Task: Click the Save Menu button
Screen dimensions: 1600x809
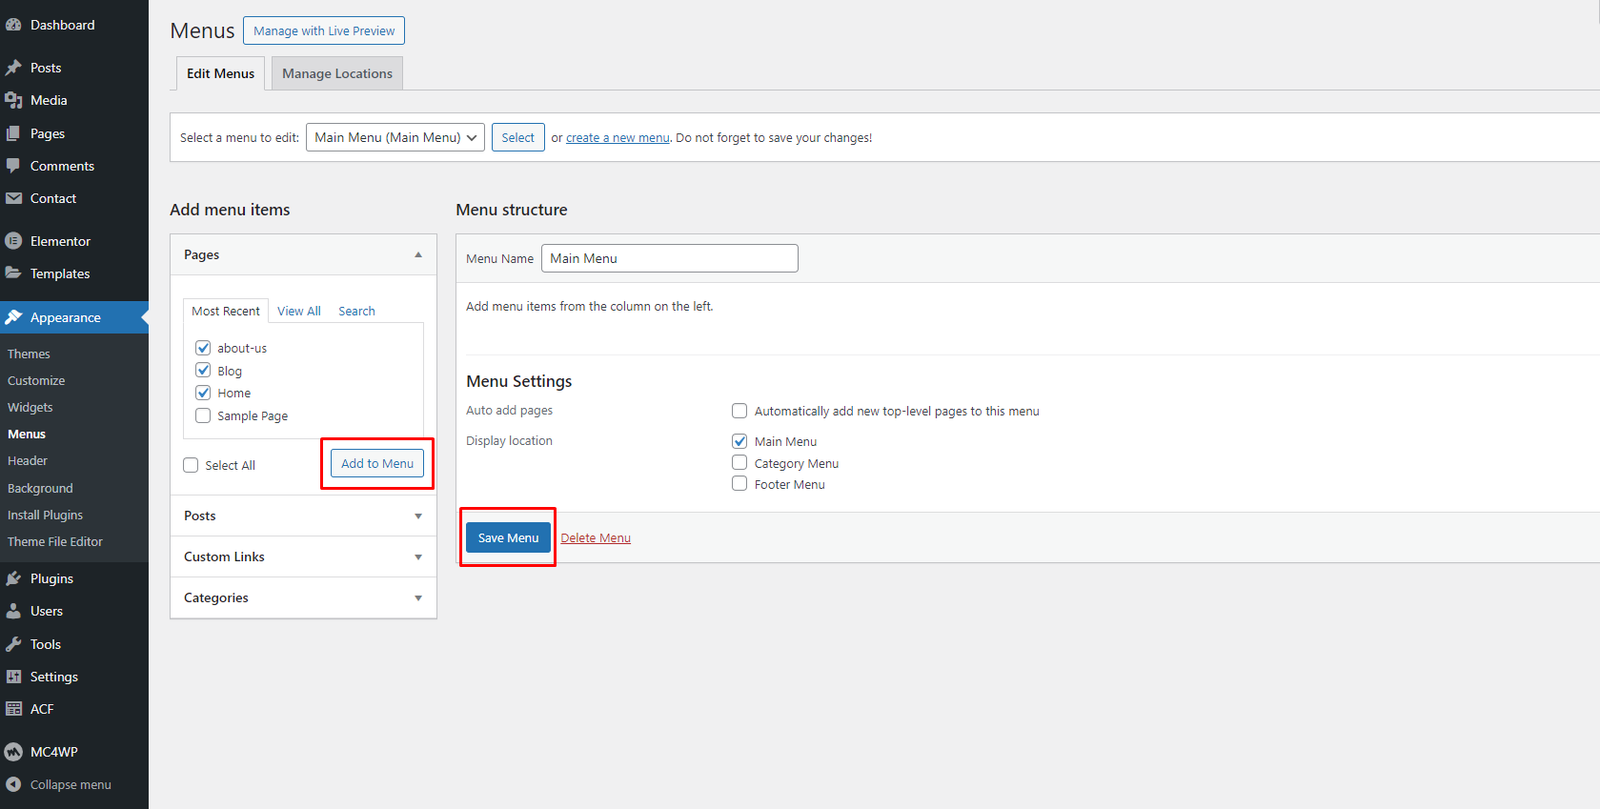Action: point(508,538)
